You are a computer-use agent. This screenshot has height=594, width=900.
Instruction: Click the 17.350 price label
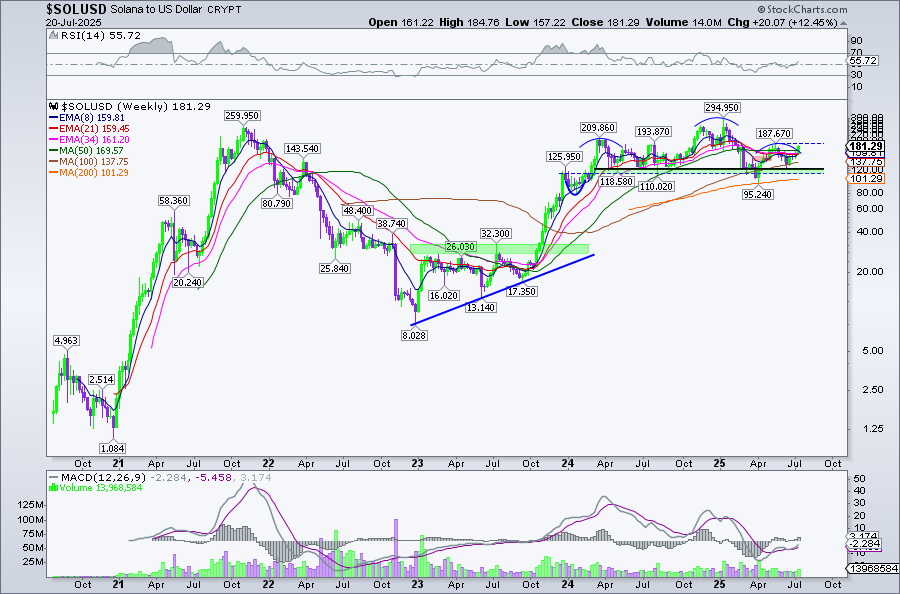click(521, 292)
